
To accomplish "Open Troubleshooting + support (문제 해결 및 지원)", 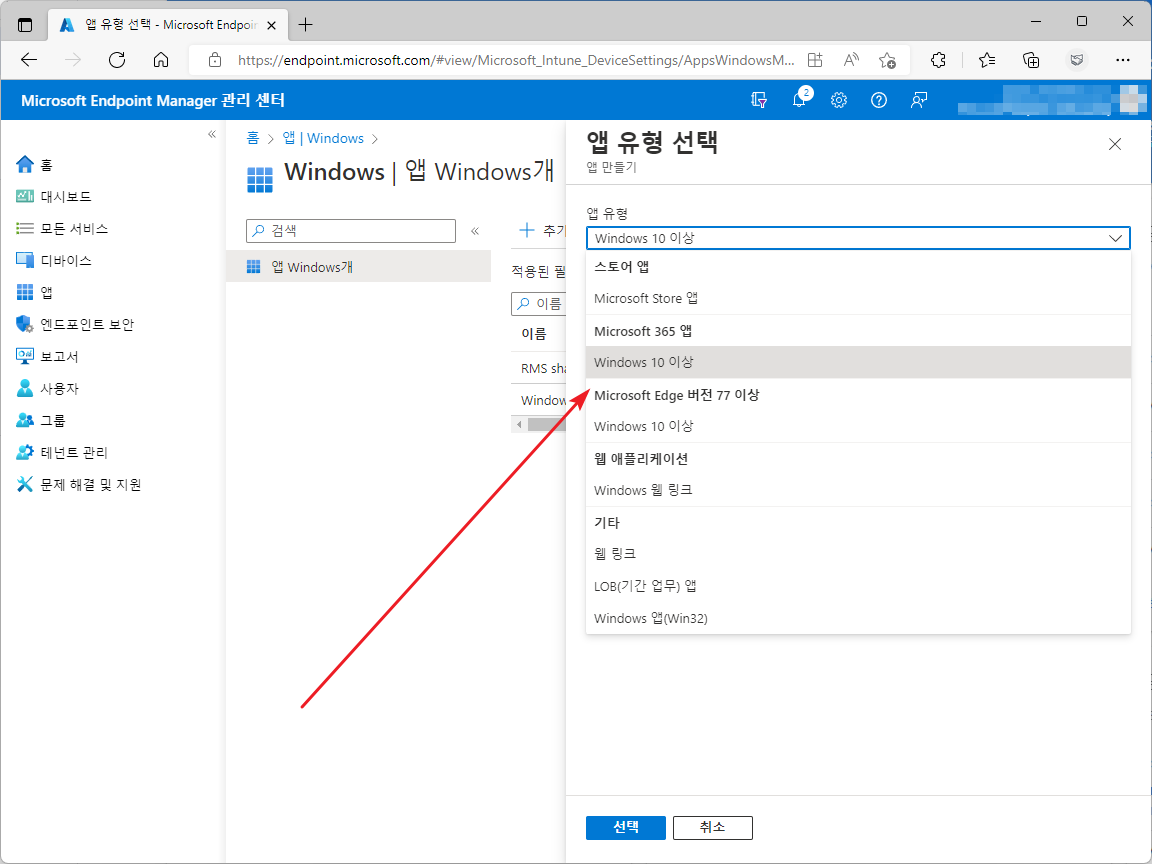I will [x=79, y=484].
